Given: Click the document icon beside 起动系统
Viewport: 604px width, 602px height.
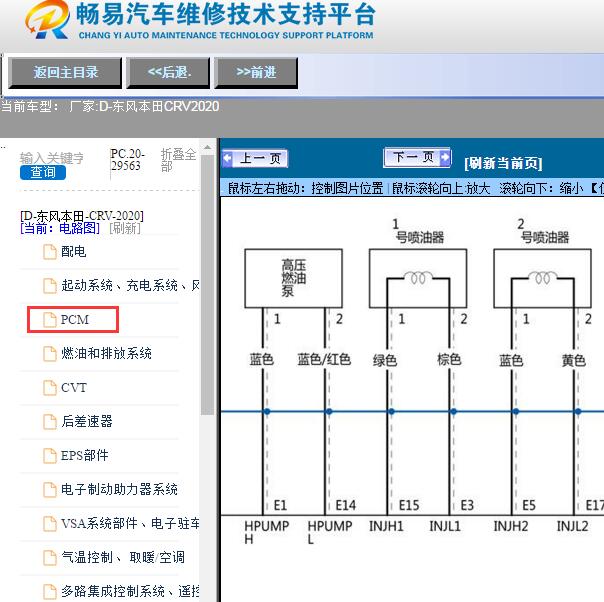Looking at the screenshot, I should (x=50, y=286).
